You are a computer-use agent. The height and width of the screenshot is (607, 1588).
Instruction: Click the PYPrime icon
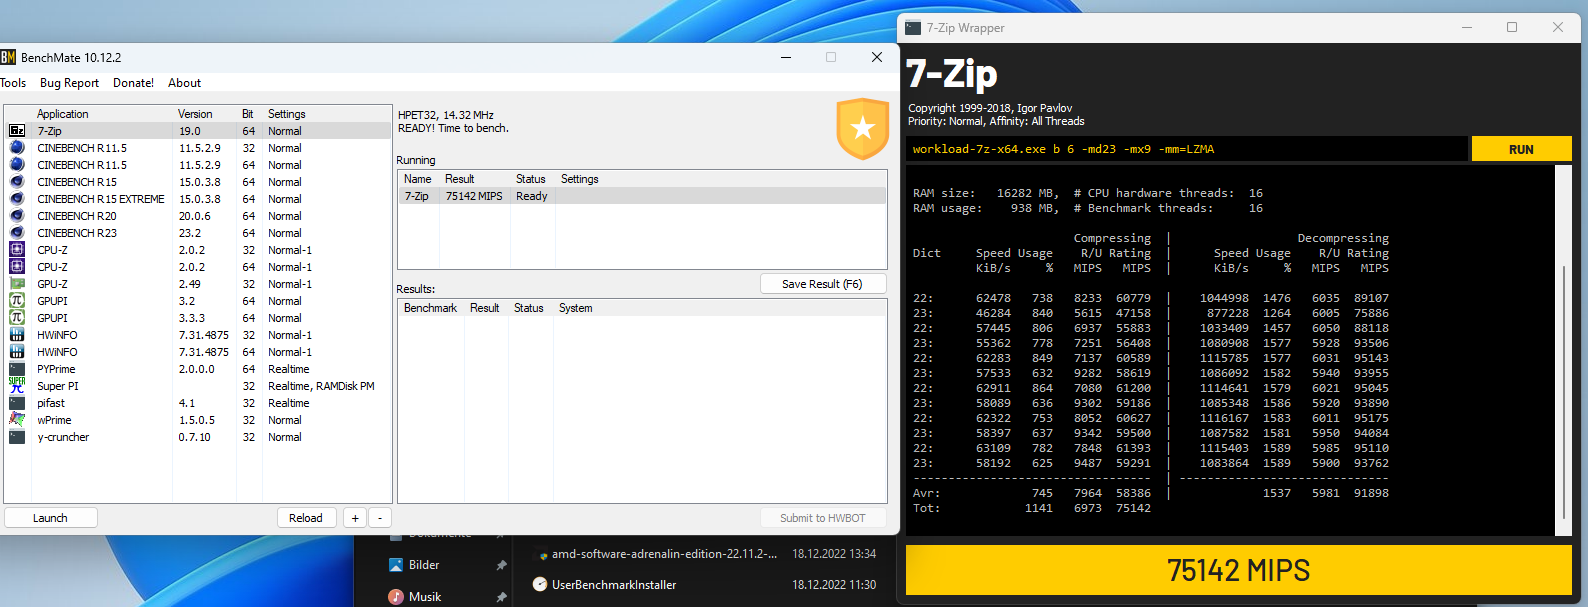[17, 369]
